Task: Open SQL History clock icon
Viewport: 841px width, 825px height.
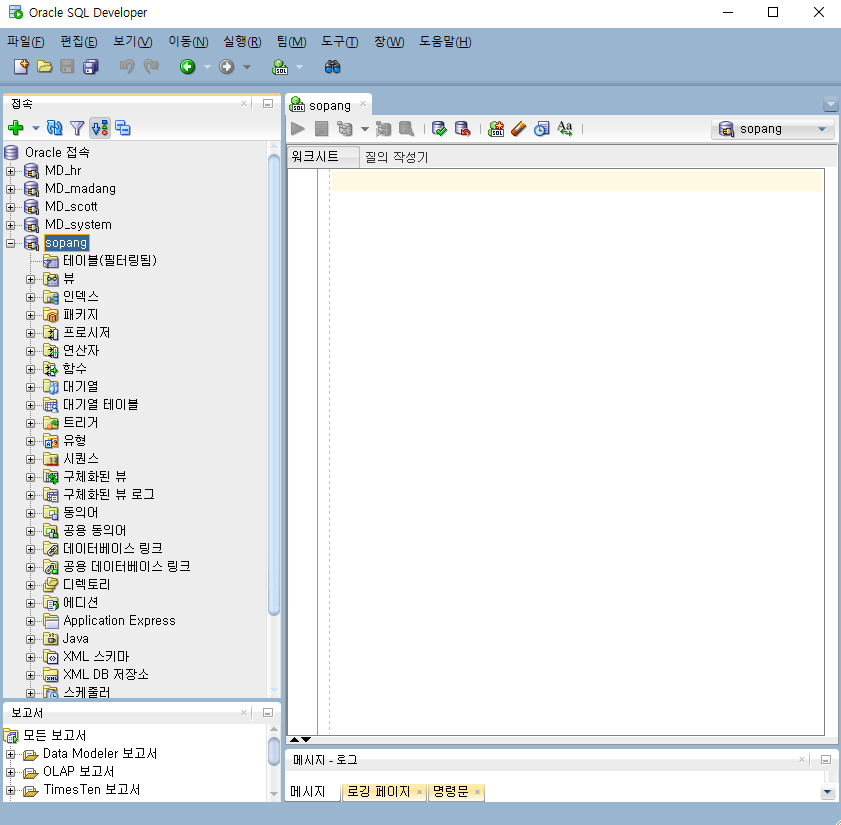Action: [x=542, y=129]
